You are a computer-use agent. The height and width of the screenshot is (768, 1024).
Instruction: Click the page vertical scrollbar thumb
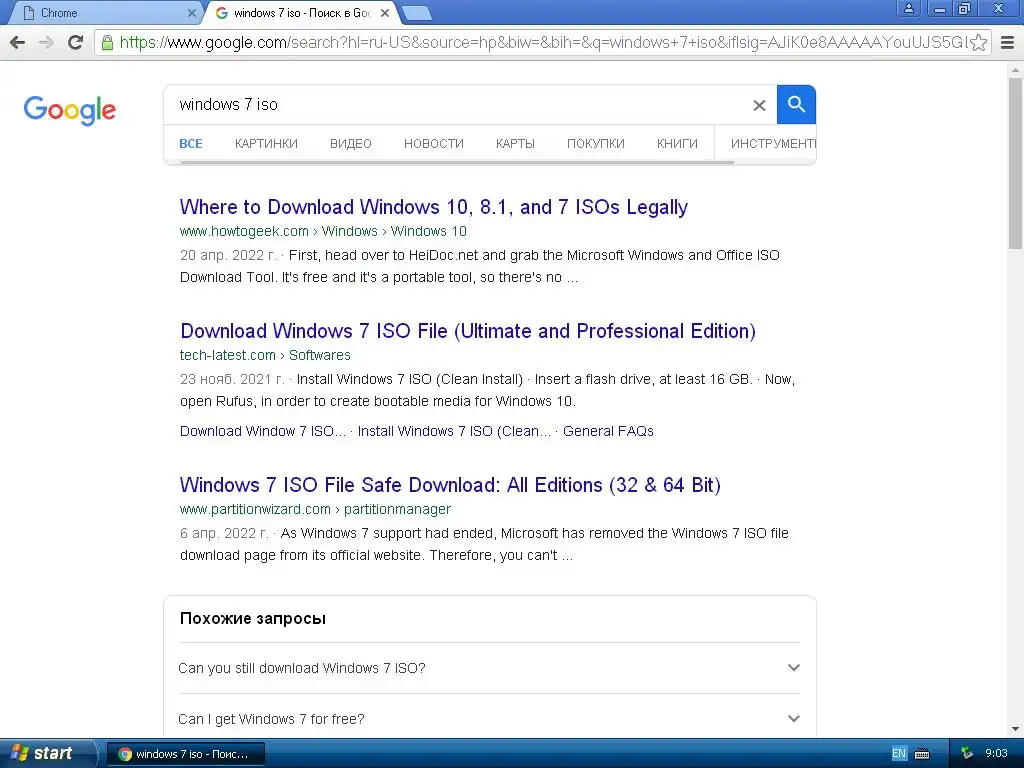point(1016,163)
